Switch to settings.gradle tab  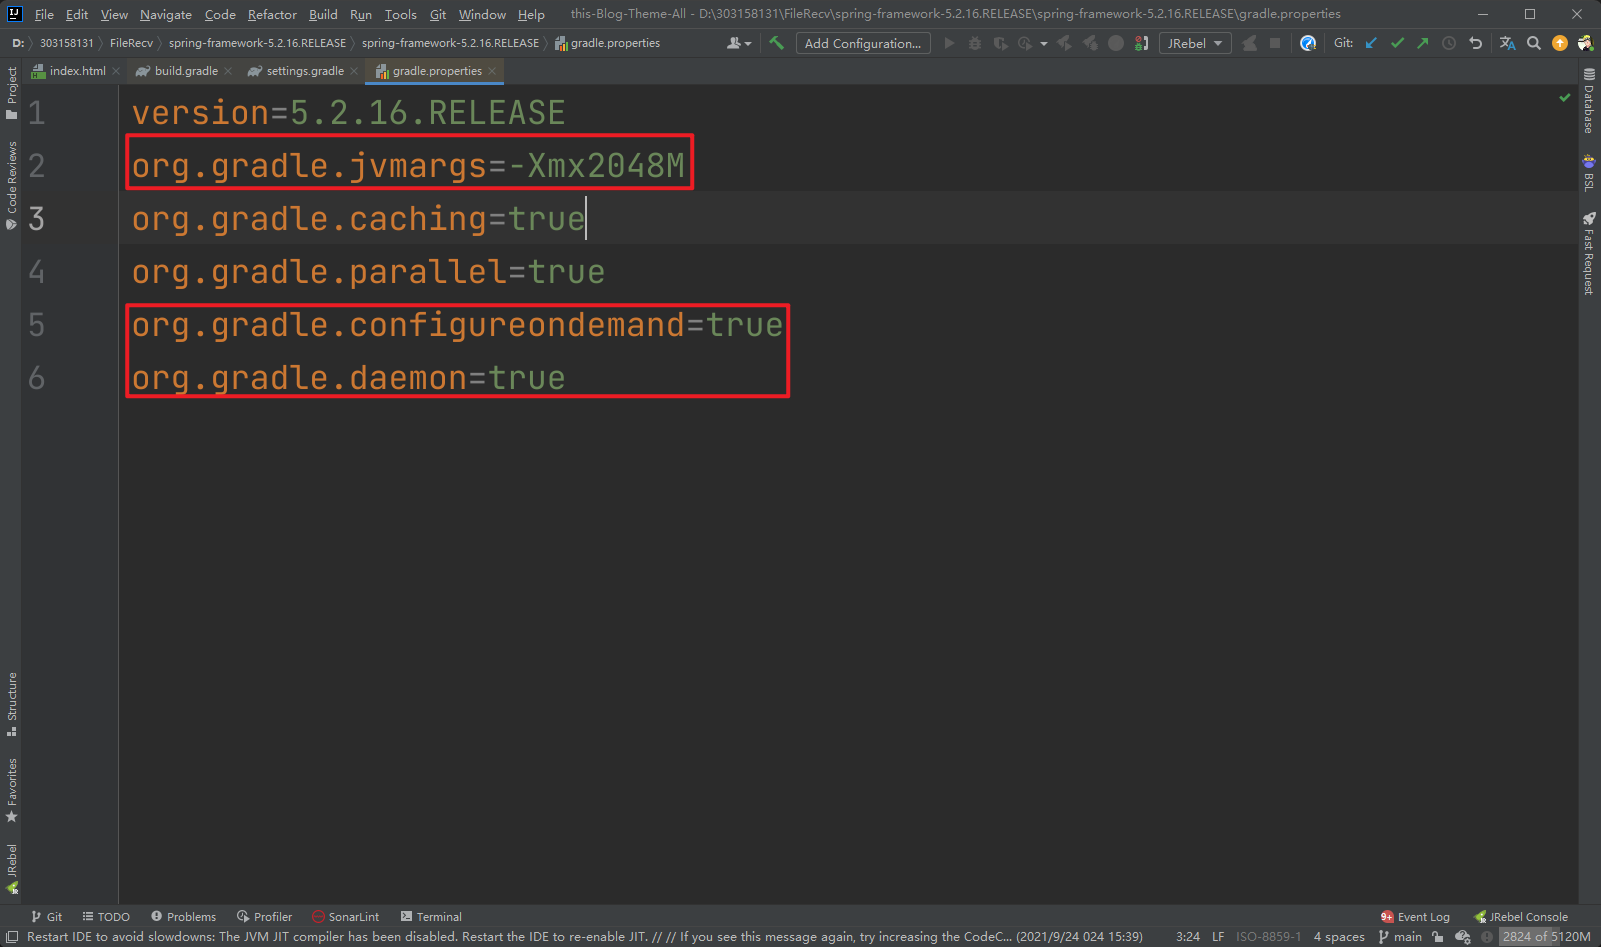[x=304, y=71]
